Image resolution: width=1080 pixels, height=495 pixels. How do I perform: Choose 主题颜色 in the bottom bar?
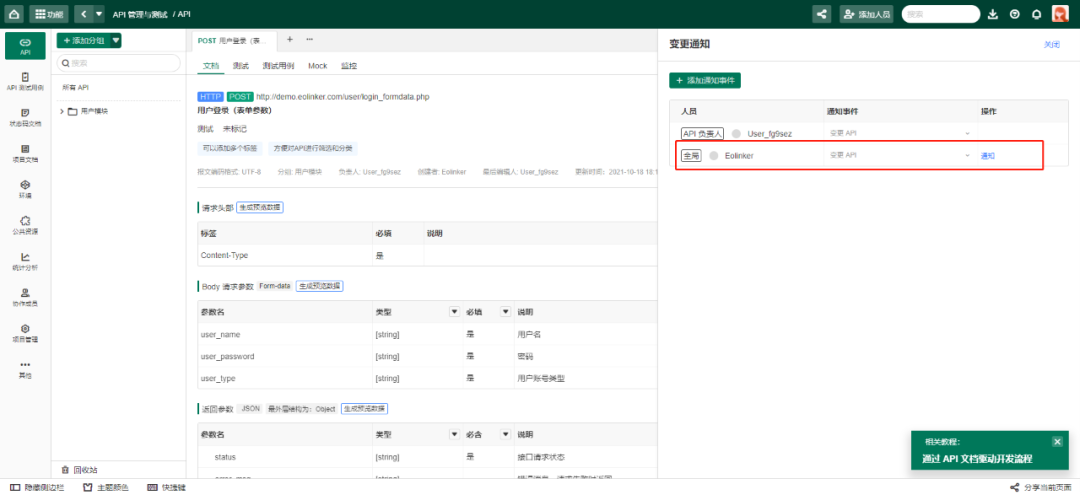107,487
